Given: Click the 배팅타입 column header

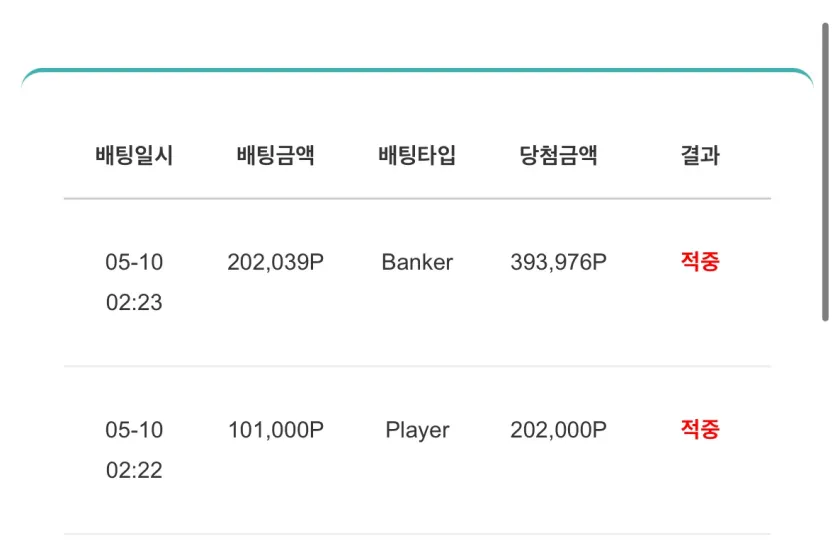Looking at the screenshot, I should [417, 156].
